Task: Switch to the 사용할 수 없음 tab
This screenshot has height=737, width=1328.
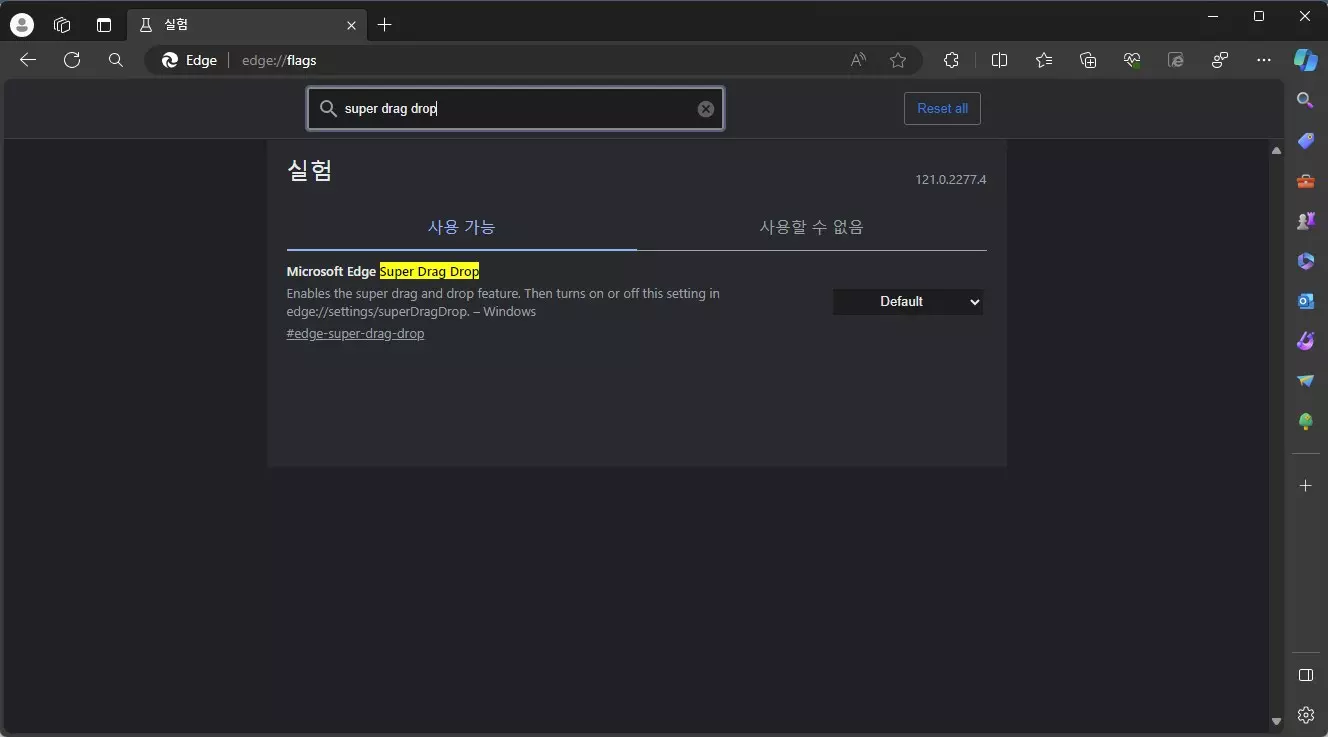Action: 810,227
